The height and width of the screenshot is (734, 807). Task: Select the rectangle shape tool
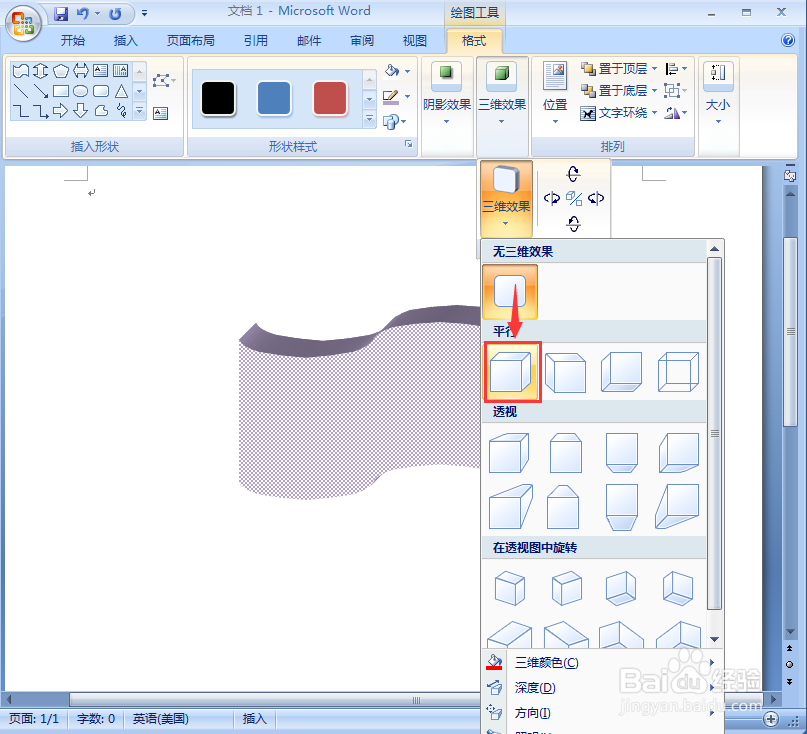(61, 91)
